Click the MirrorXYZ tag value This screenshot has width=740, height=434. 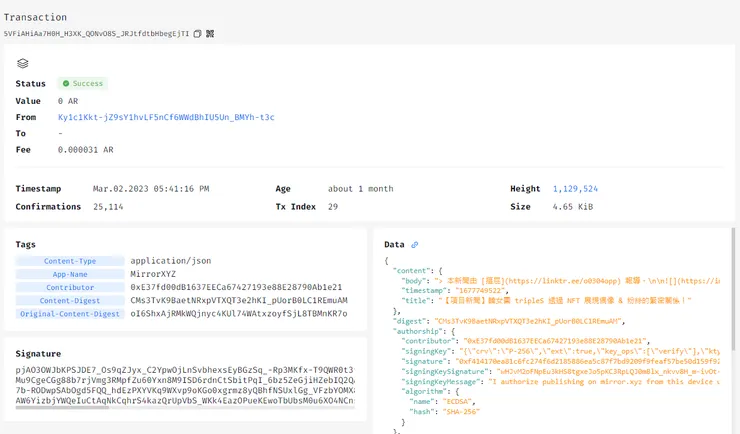click(154, 274)
